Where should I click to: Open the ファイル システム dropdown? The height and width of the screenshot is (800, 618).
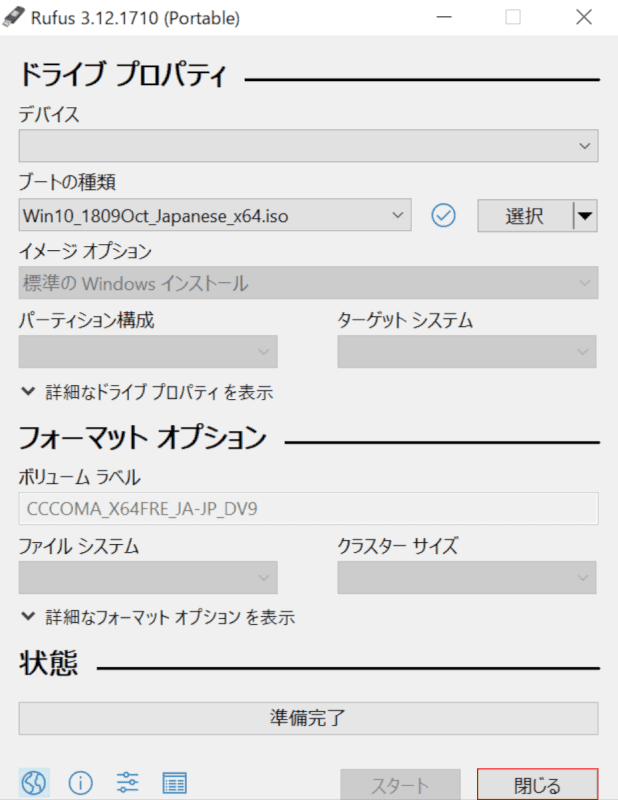pos(148,578)
